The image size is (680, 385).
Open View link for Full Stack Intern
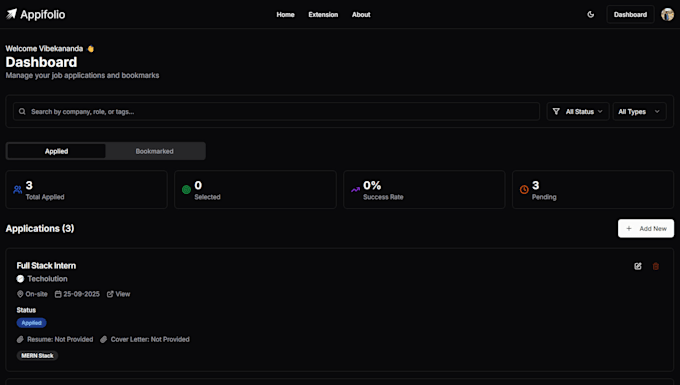118,294
